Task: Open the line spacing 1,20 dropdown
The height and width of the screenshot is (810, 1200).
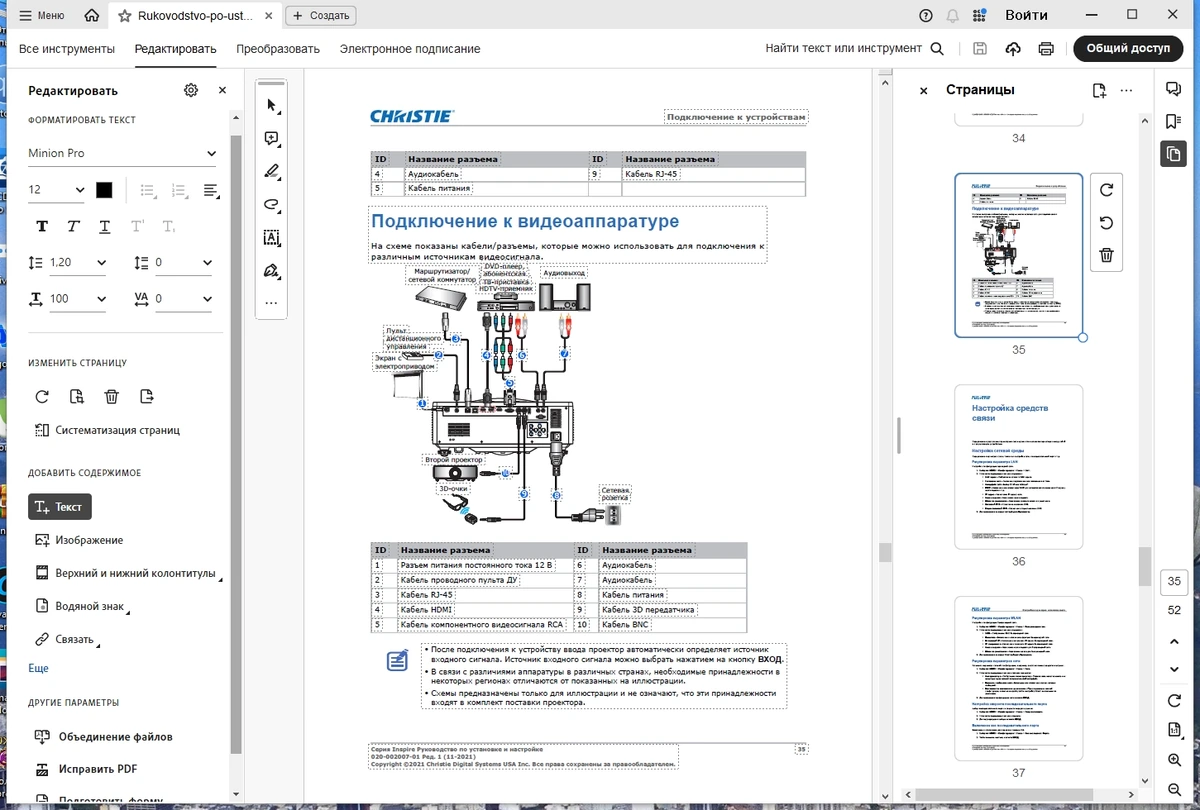Action: point(76,263)
